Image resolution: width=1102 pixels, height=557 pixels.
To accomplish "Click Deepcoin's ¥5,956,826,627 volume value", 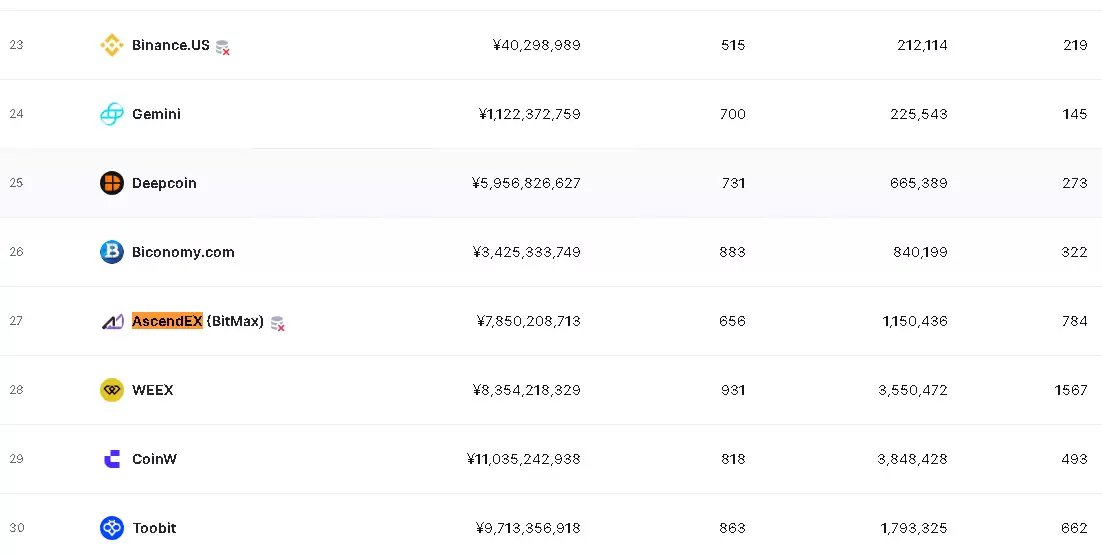I will [x=526, y=183].
